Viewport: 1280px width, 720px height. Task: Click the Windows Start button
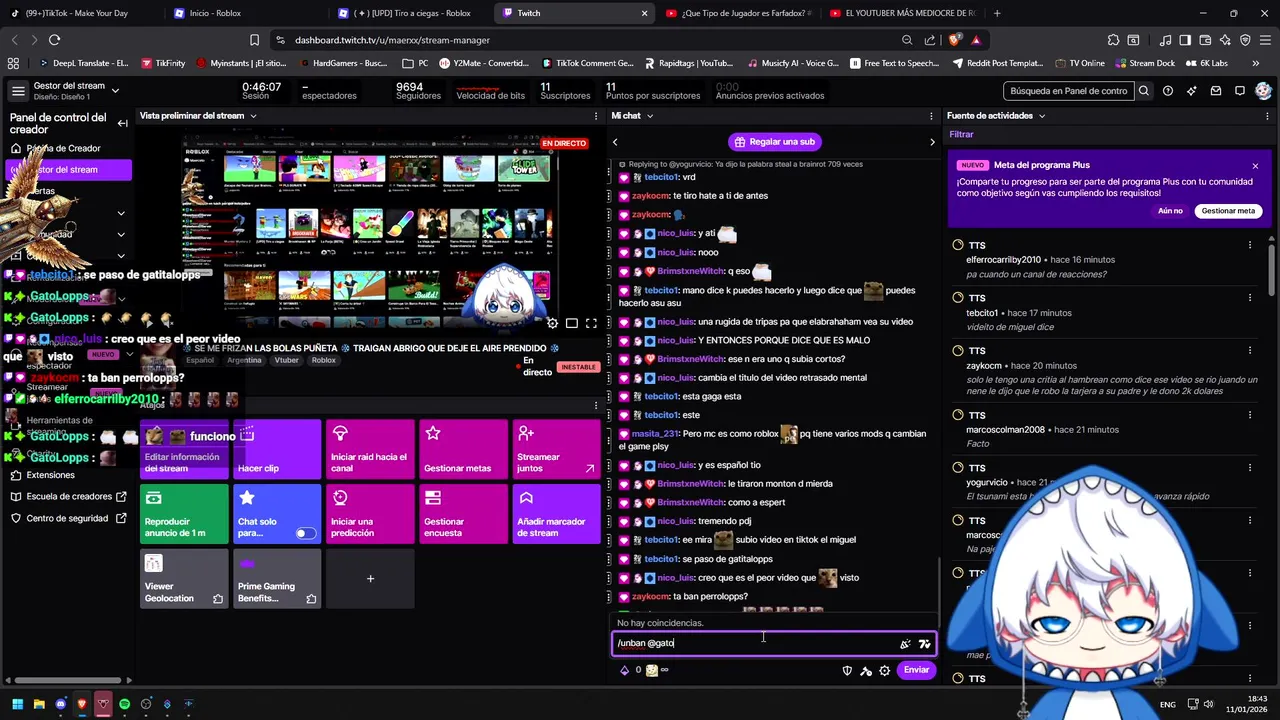tap(17, 704)
